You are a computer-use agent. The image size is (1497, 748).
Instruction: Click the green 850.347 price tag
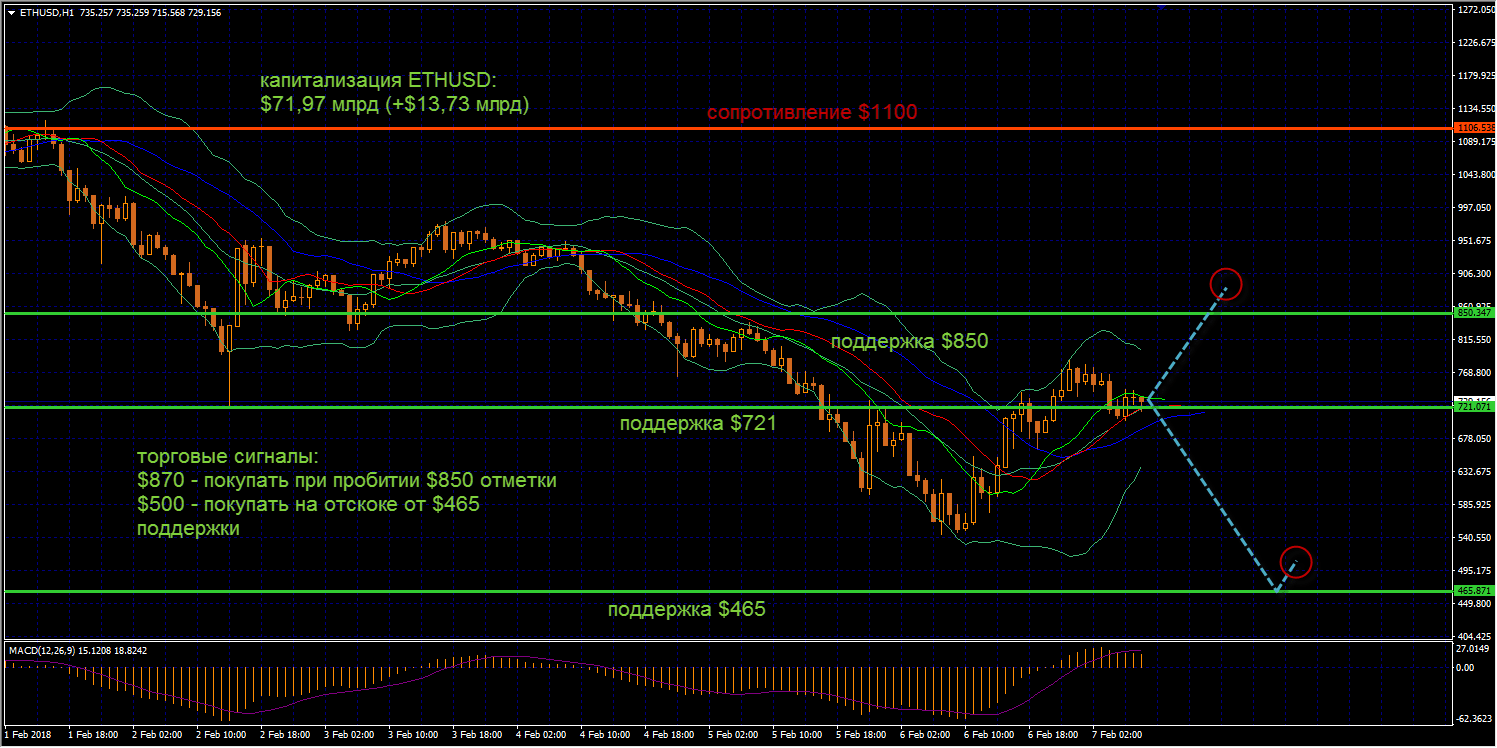[x=1474, y=313]
